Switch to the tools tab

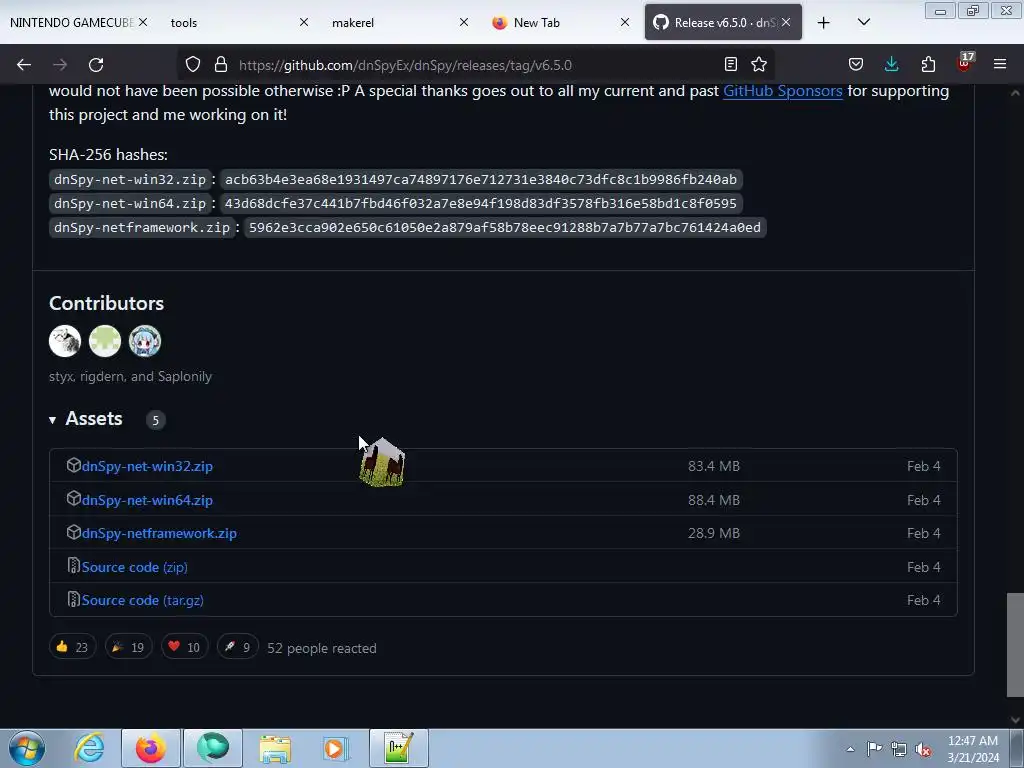[184, 23]
